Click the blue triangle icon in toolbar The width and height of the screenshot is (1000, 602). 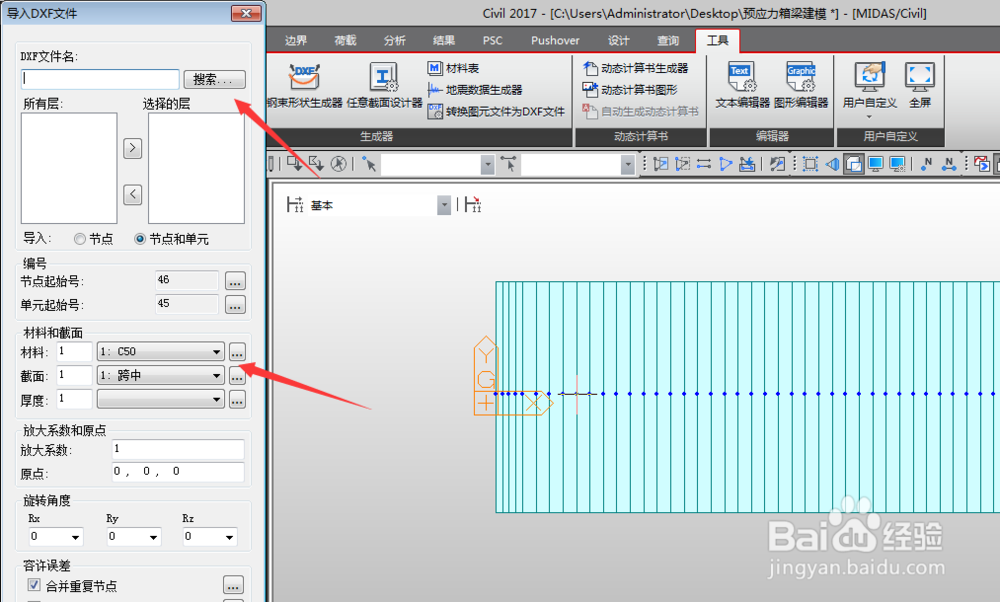tap(726, 165)
